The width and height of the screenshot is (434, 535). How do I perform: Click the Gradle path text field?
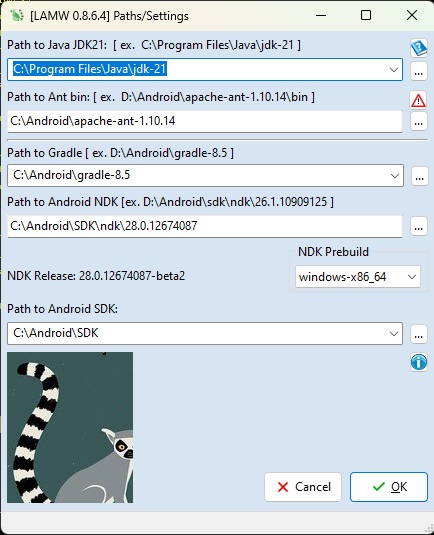(x=198, y=175)
